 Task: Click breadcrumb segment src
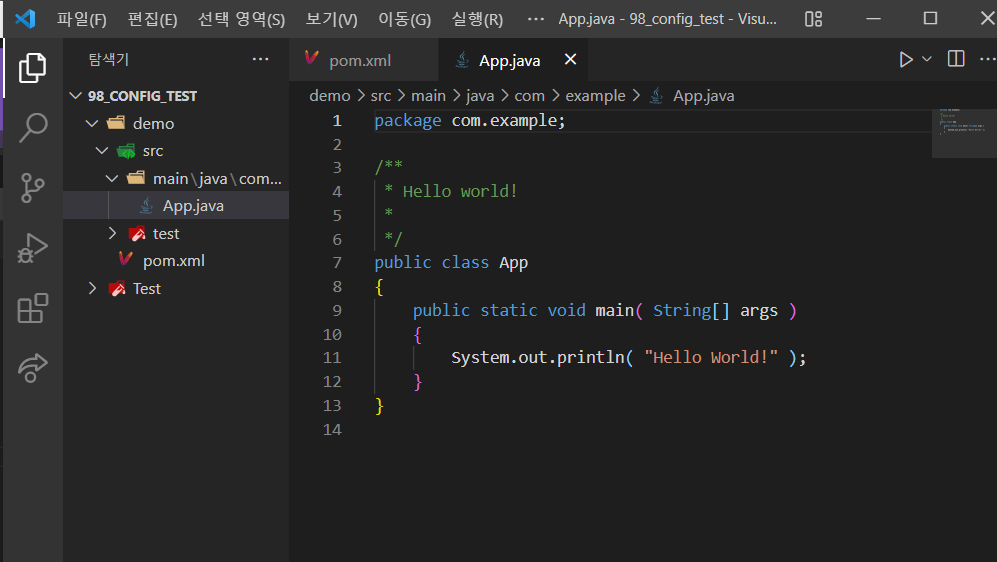click(381, 96)
